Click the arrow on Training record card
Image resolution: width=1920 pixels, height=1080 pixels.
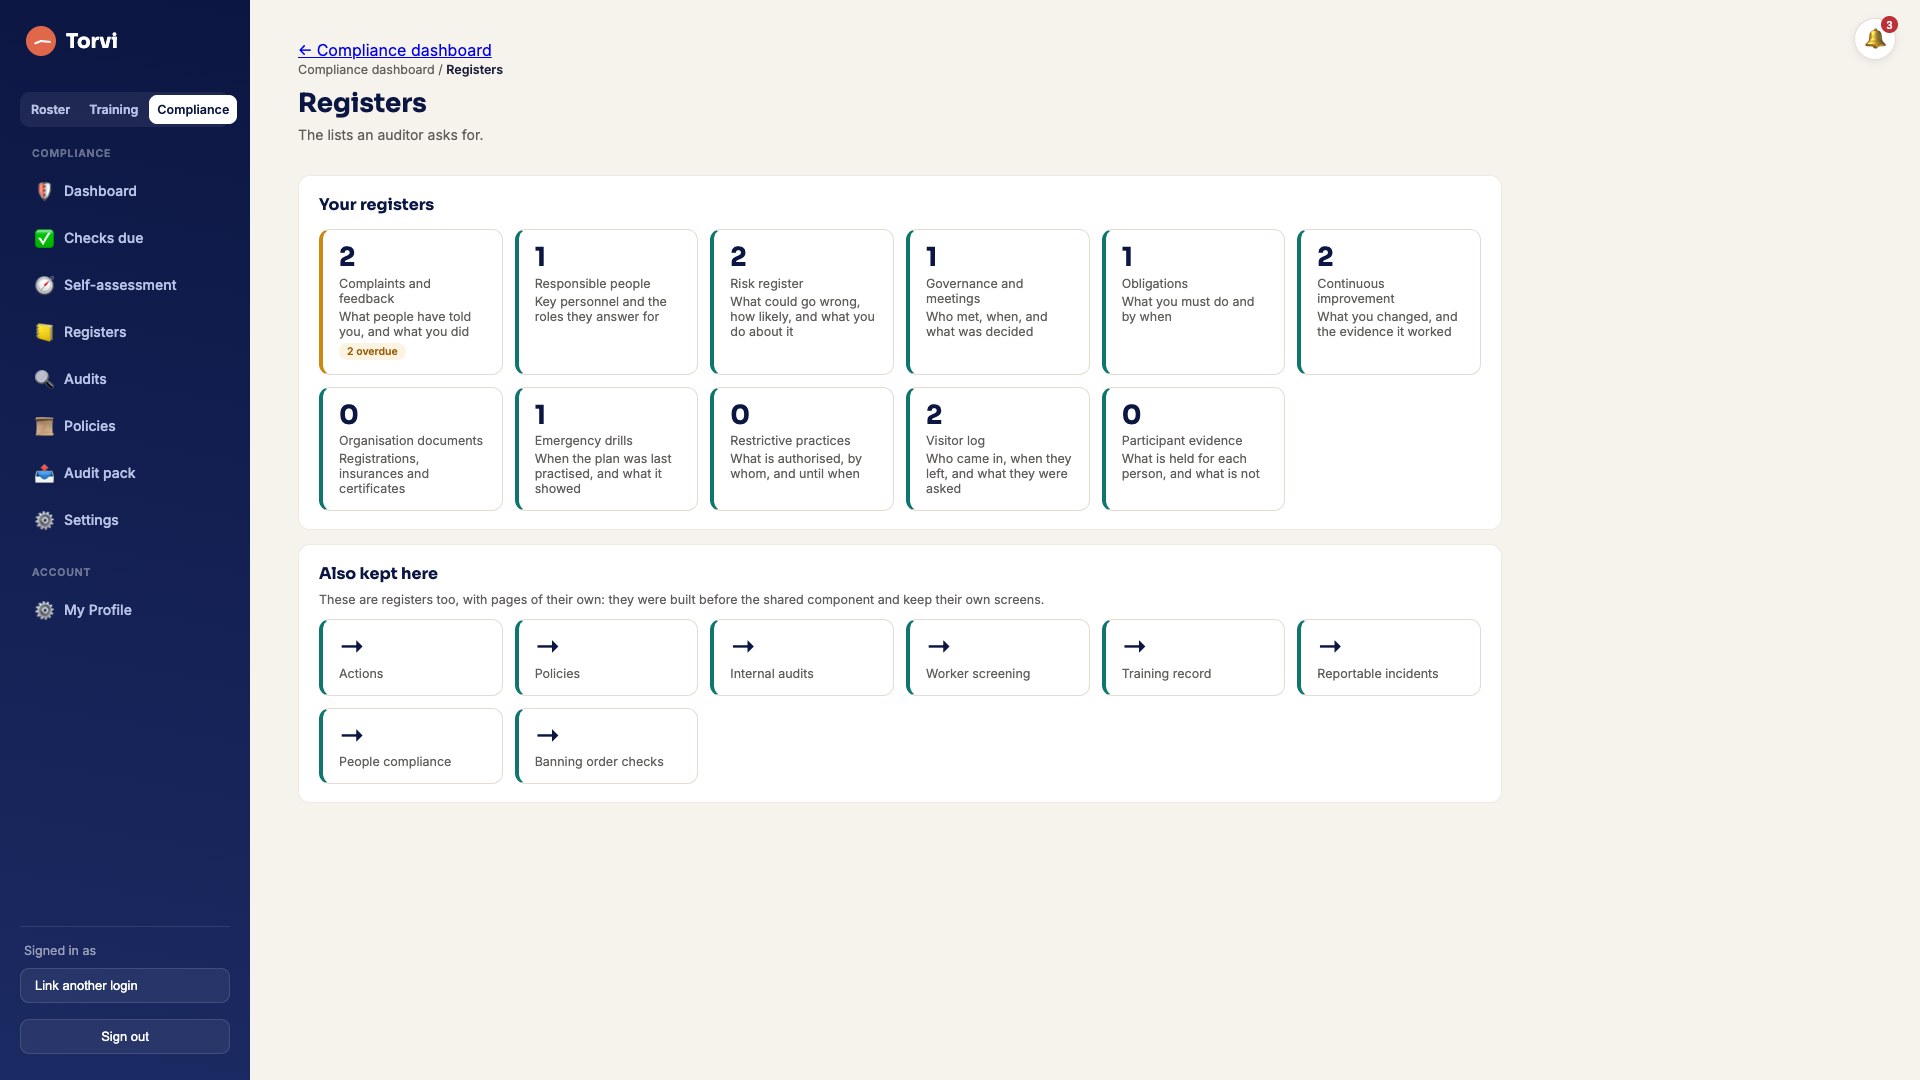1134,647
